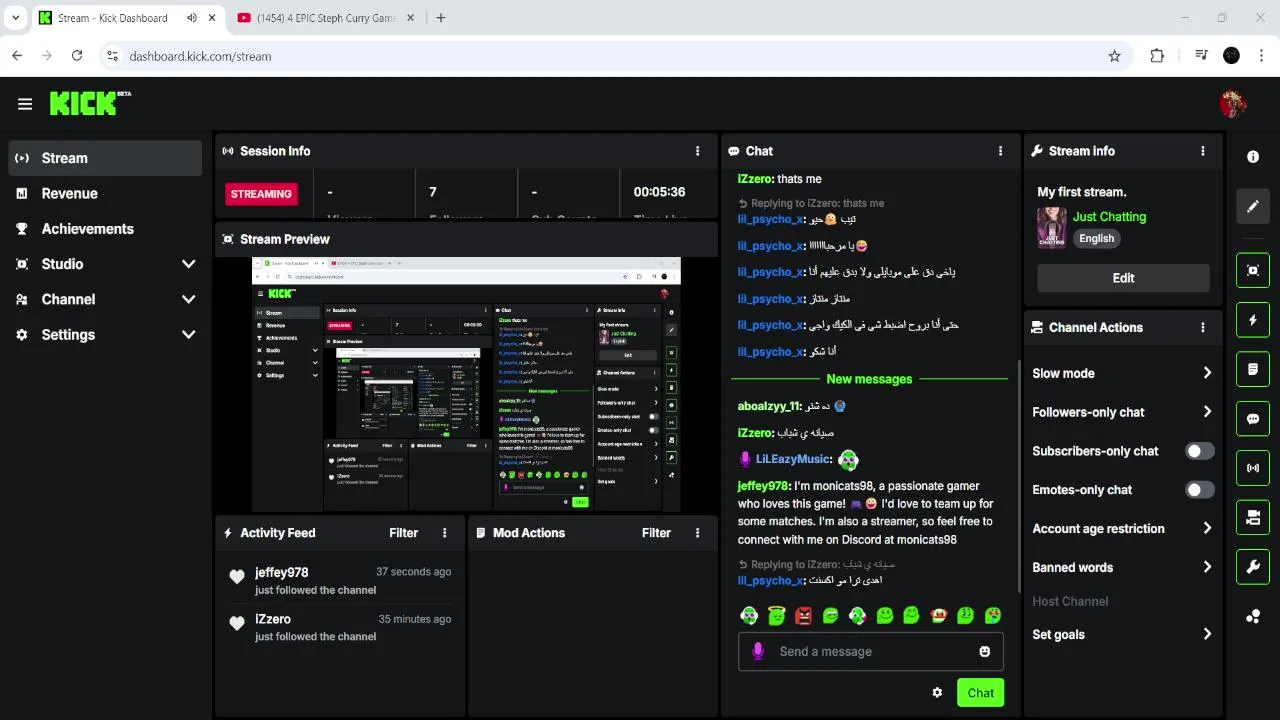Open the hamburger menu next to Kick logo
This screenshot has height=720, width=1280.
25,104
